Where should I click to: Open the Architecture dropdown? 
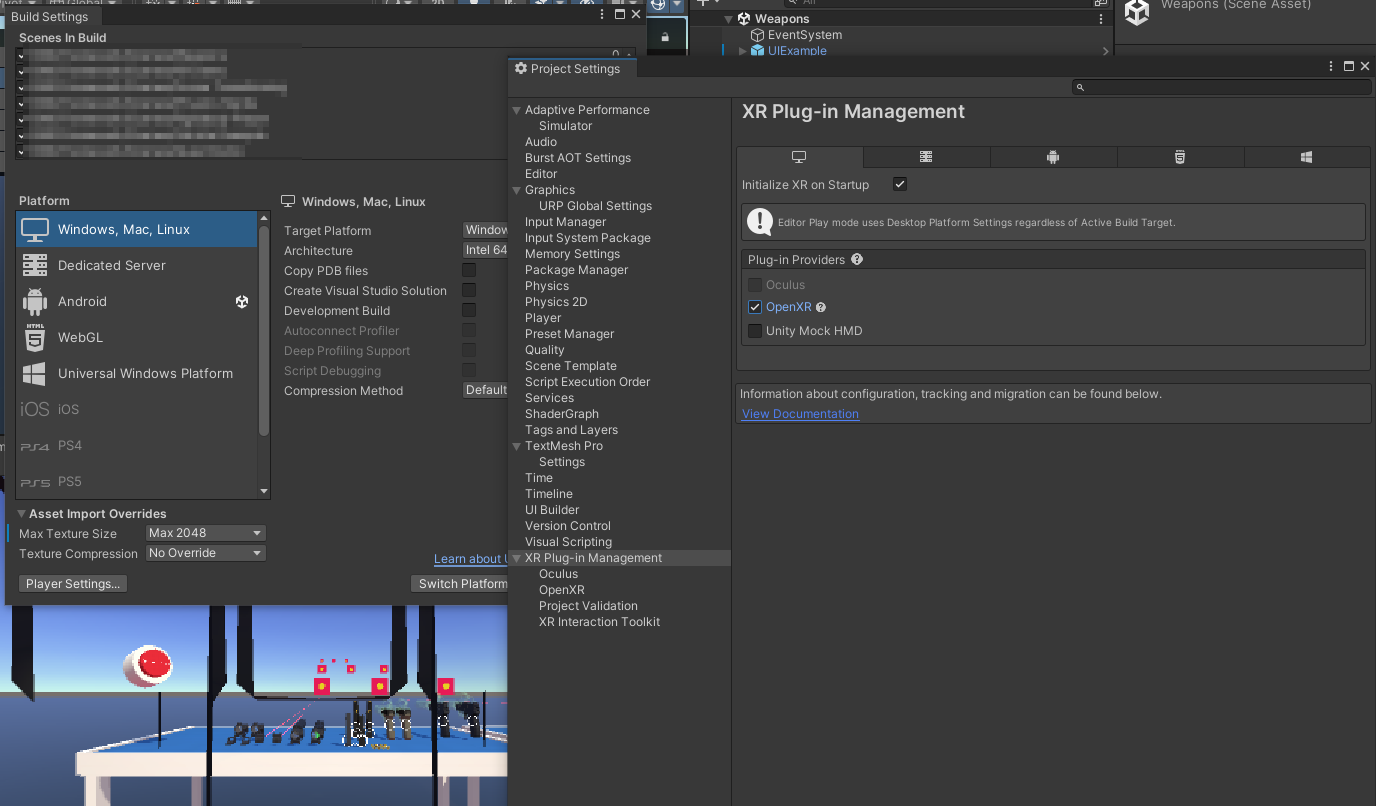[485, 251]
